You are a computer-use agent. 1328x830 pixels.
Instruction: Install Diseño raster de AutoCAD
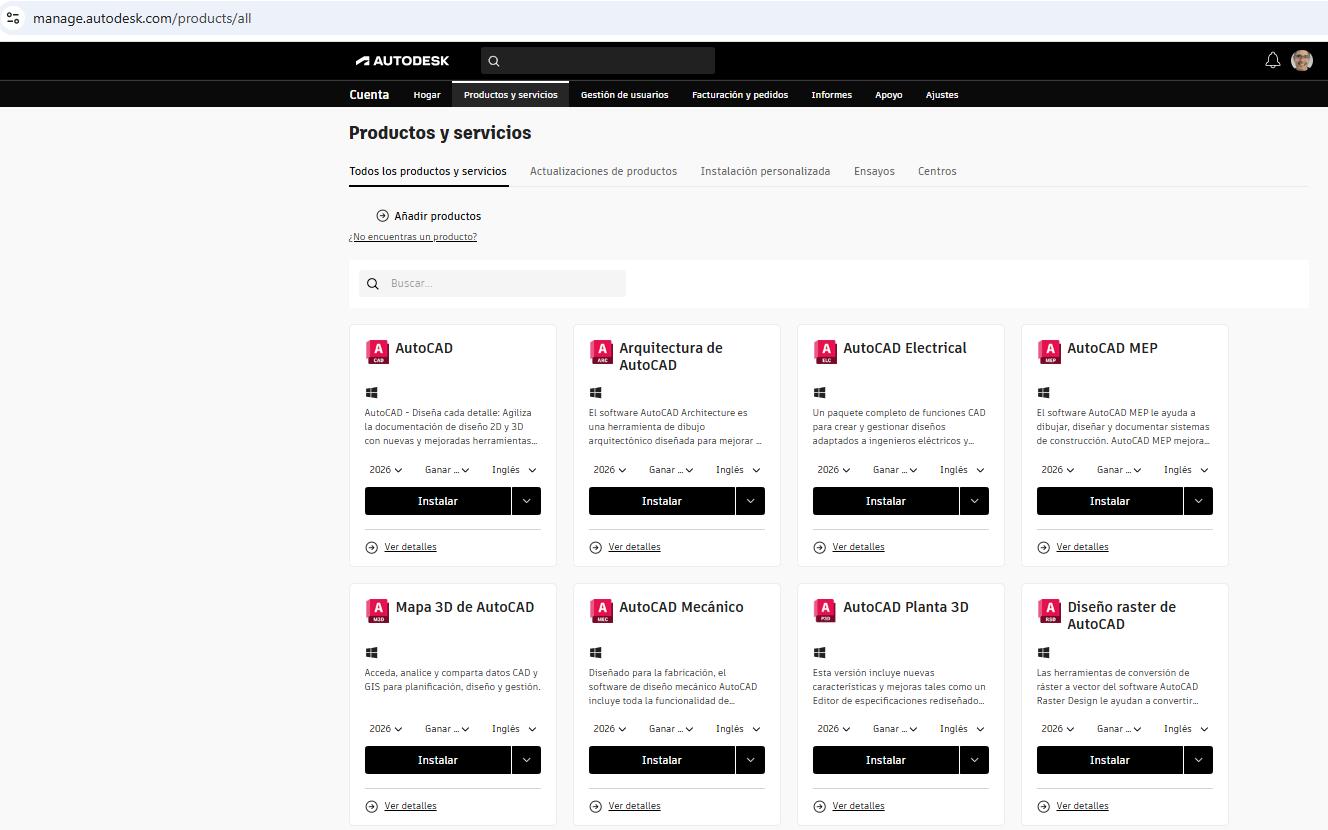click(1110, 760)
